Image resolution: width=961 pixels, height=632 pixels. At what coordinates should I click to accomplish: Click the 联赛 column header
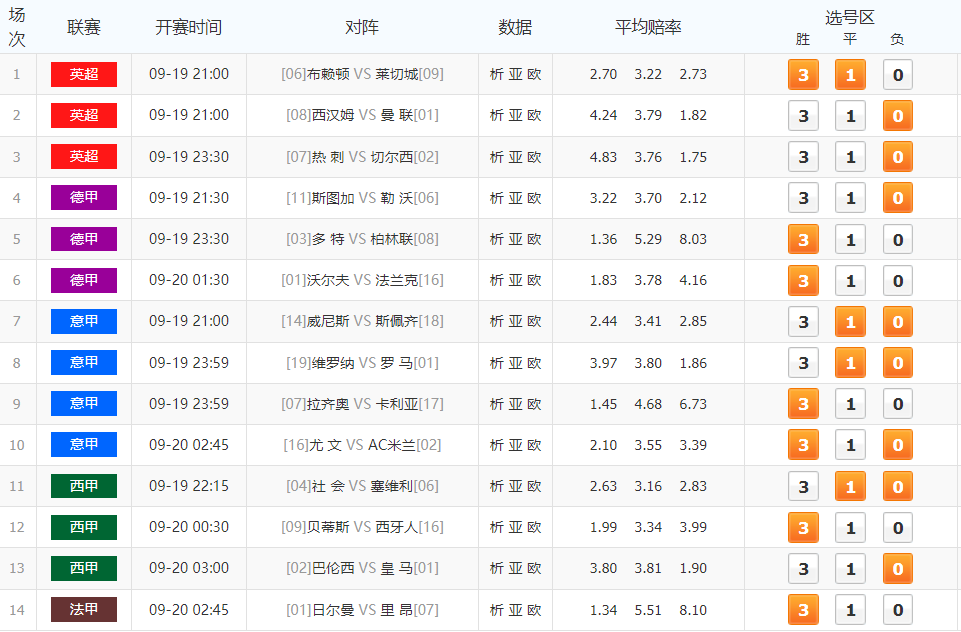tap(84, 28)
